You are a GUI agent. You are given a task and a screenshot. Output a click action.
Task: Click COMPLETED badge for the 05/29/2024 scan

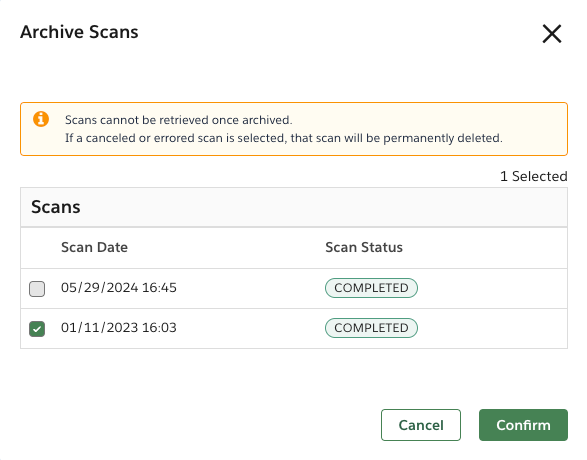(x=371, y=288)
